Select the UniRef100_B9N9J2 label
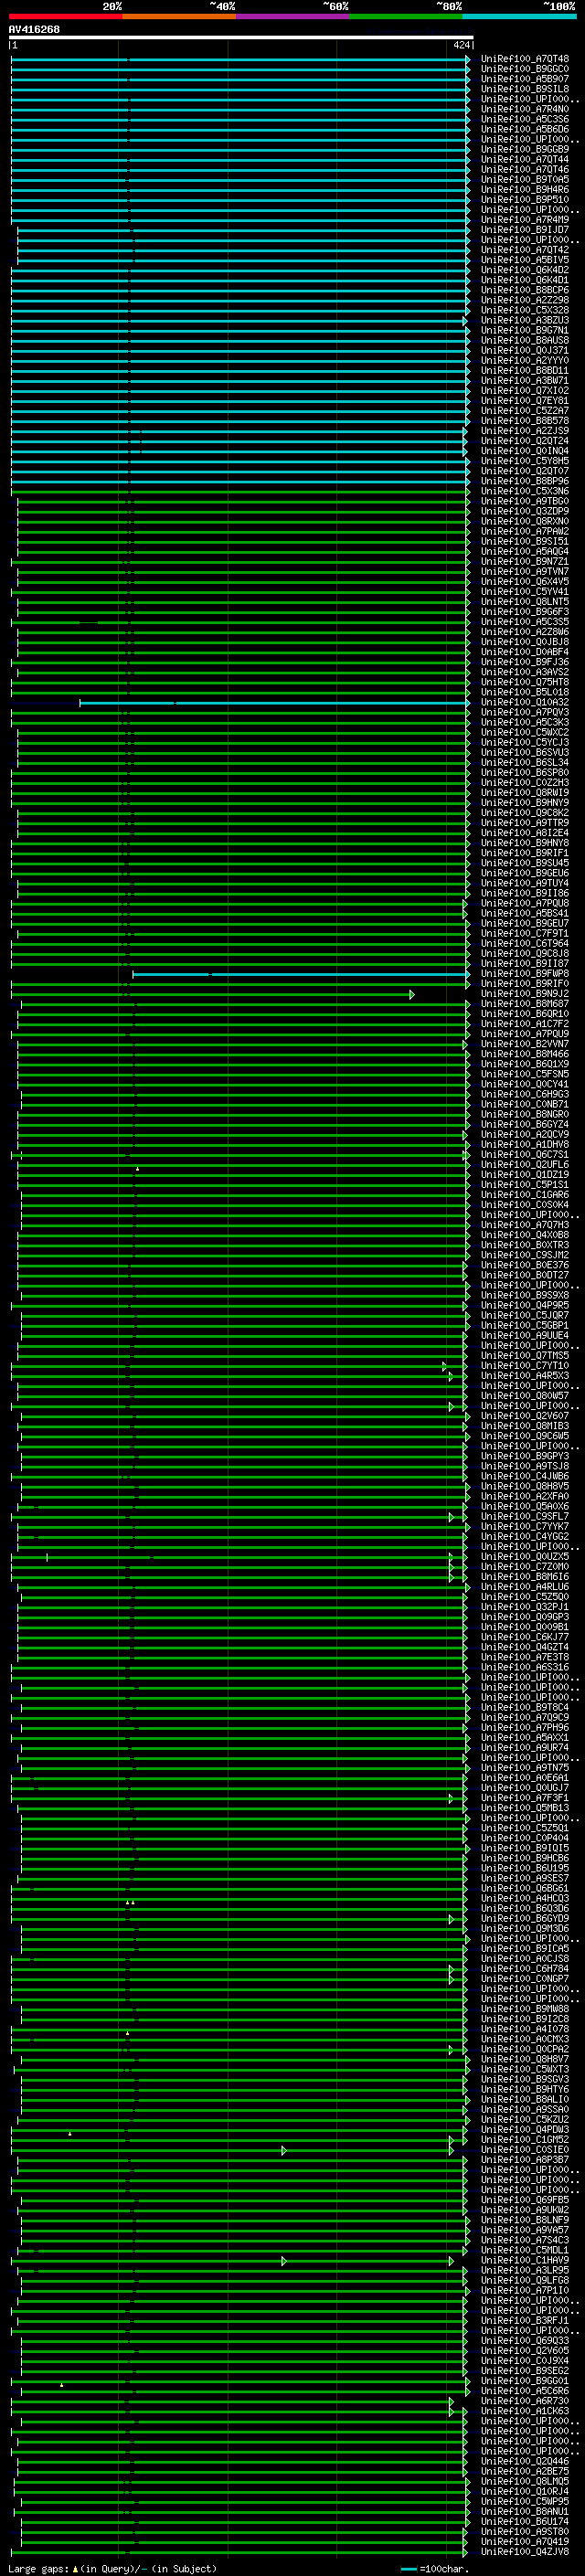 525,994
